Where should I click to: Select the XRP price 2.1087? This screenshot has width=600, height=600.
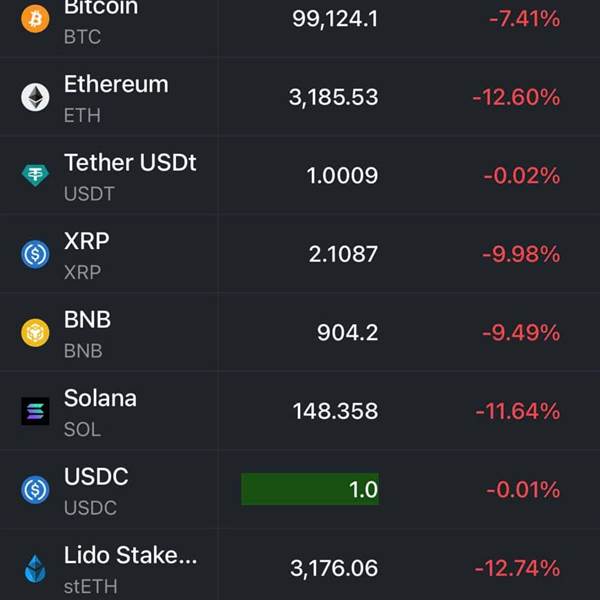[x=343, y=254]
